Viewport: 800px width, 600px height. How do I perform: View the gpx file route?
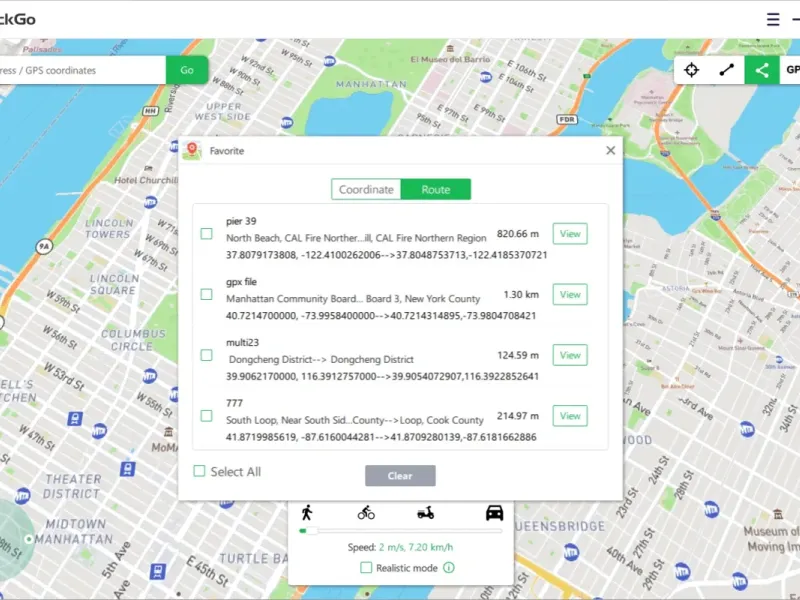(570, 294)
